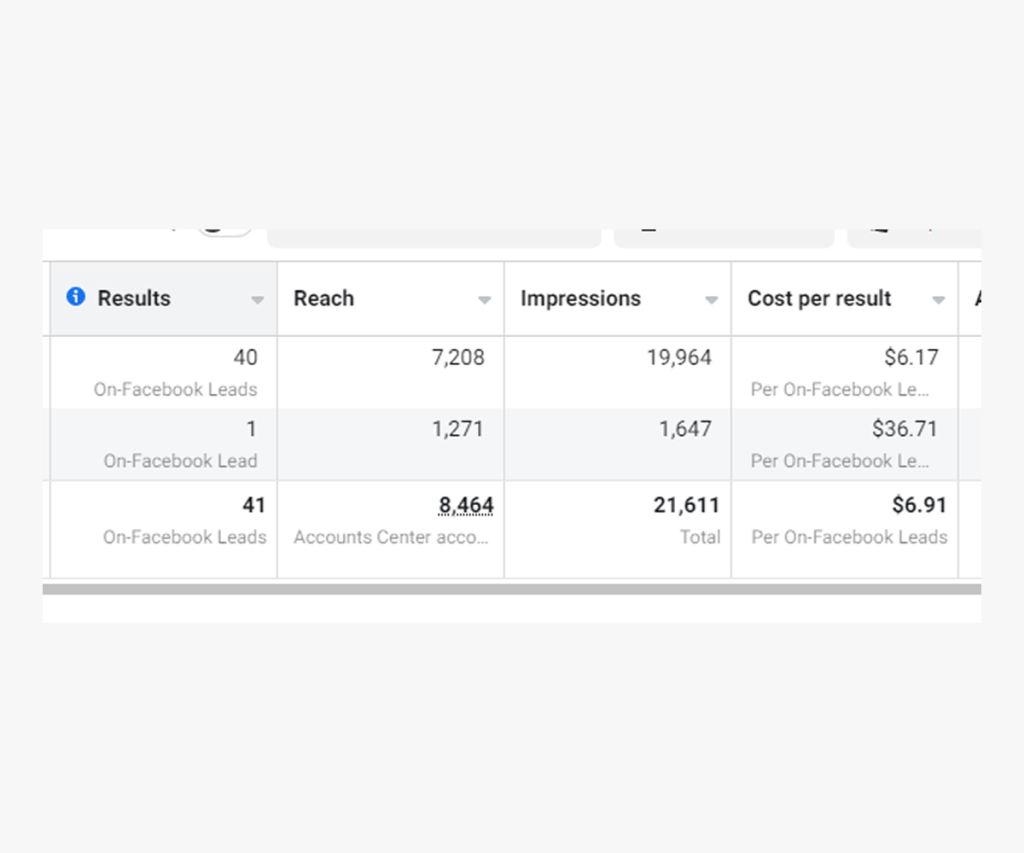Click the total reach value 8,464

point(466,505)
